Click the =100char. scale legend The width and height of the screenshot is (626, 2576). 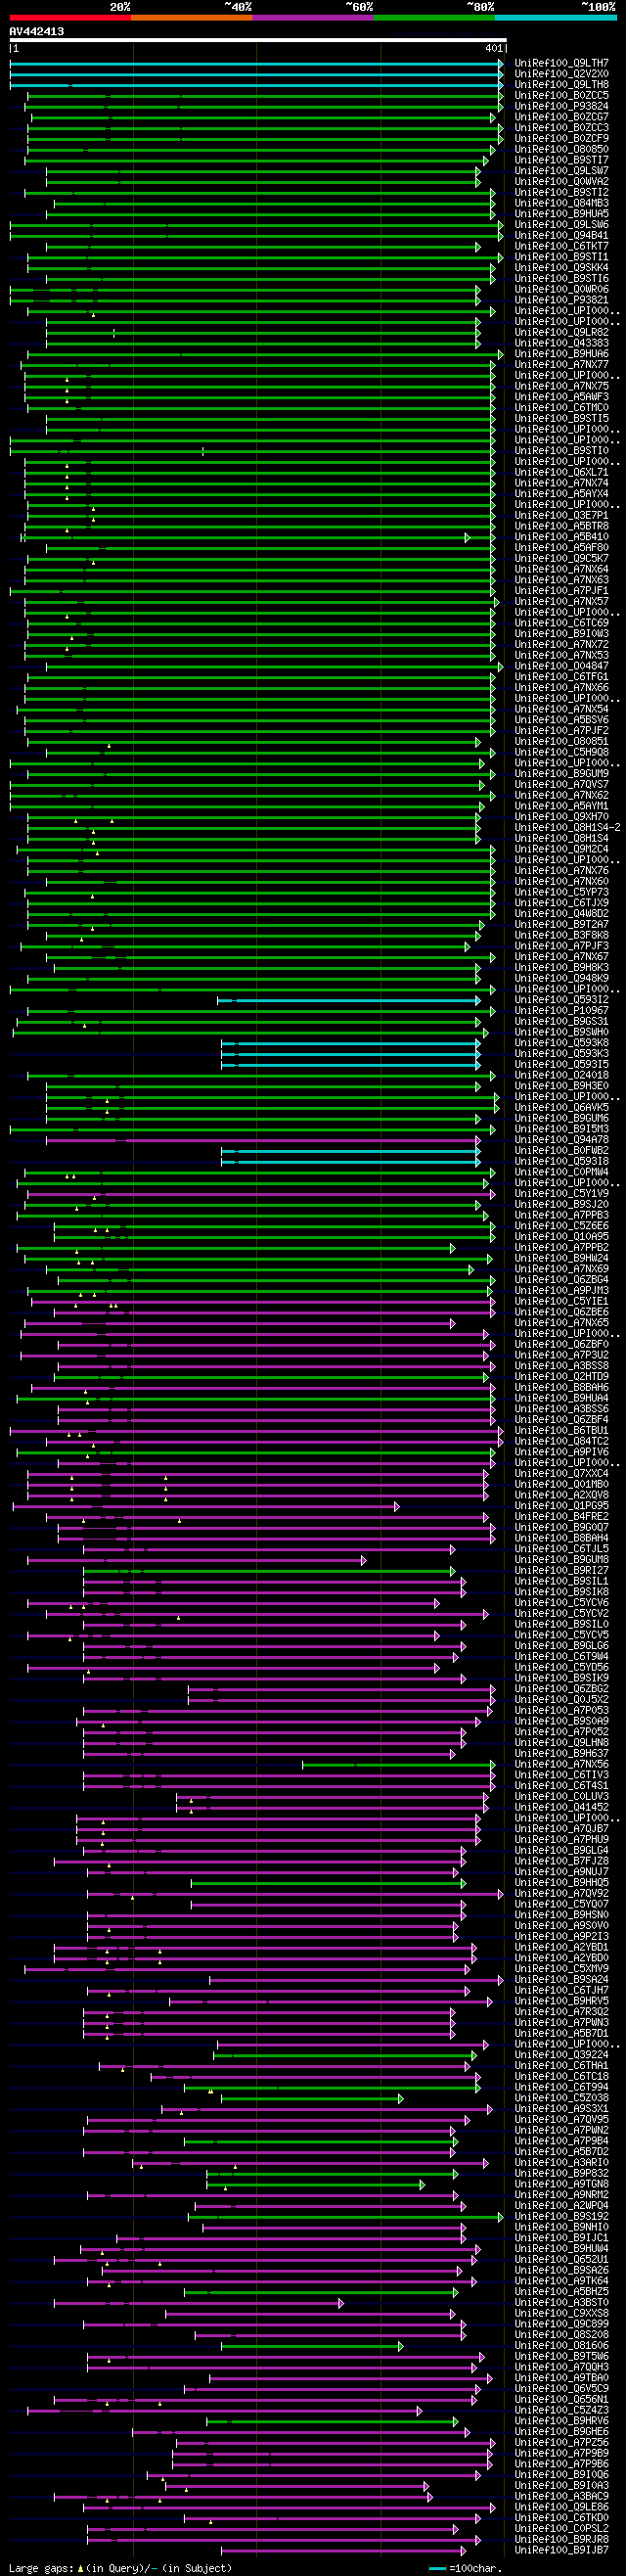(x=466, y=2569)
